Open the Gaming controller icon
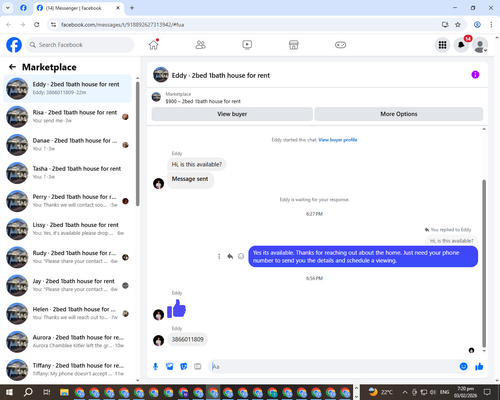Screen dimensions: 500x400 tap(340, 45)
